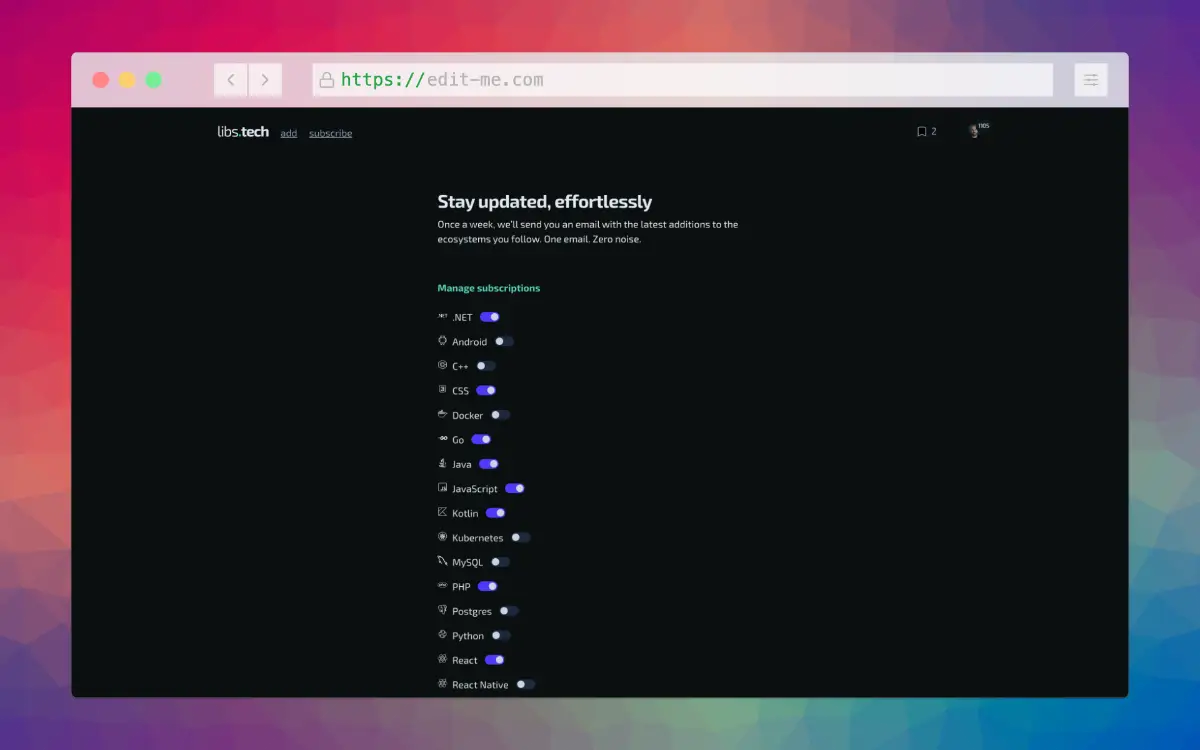Enable the Android subscription toggle

[x=504, y=341]
